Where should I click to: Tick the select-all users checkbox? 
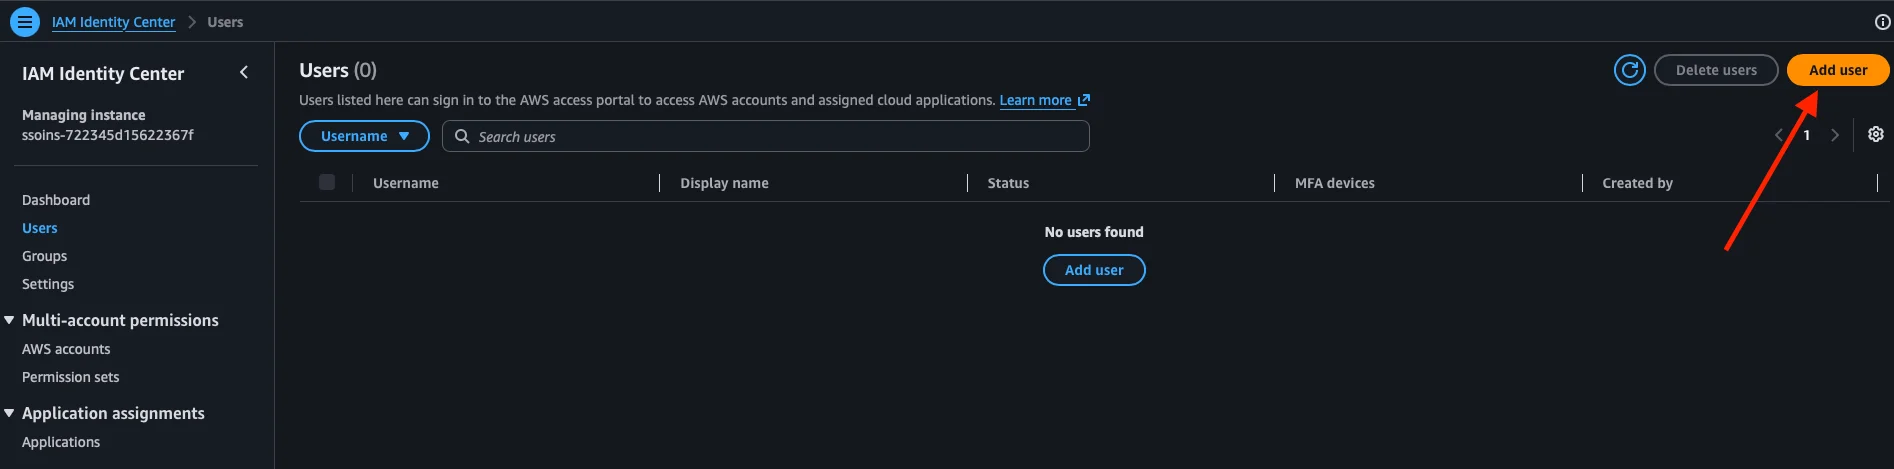click(327, 182)
